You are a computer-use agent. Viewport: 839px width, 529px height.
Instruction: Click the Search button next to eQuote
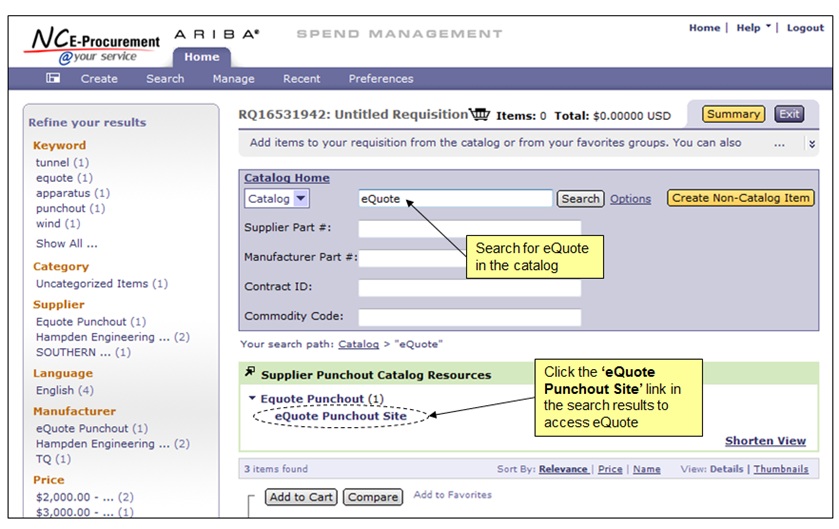pyautogui.click(x=580, y=199)
